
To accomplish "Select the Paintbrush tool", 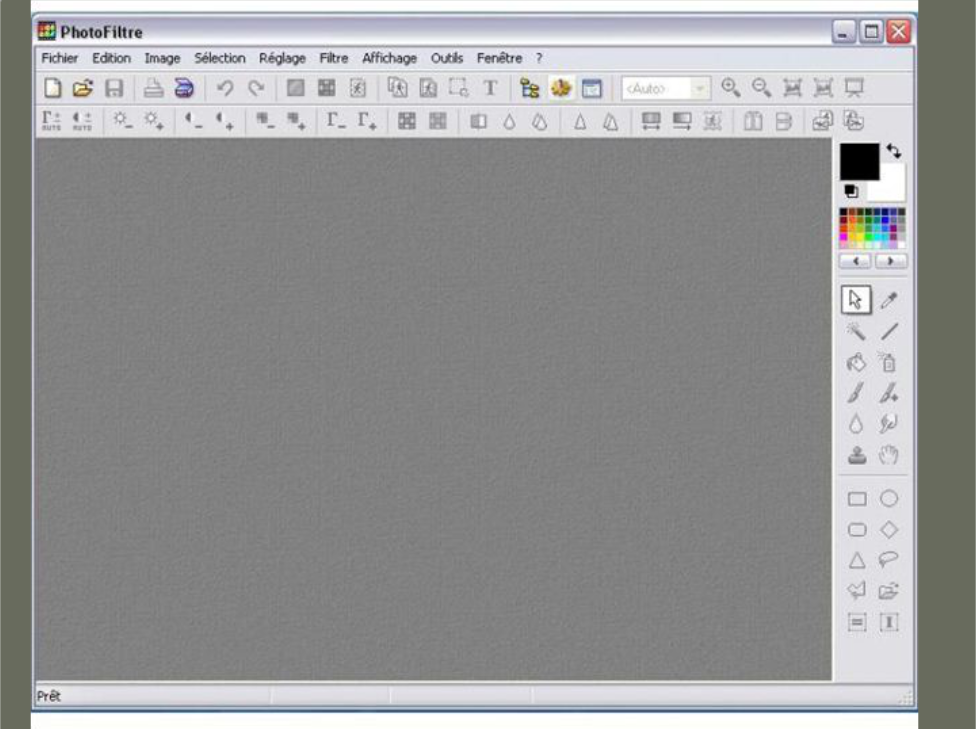I will [856, 393].
